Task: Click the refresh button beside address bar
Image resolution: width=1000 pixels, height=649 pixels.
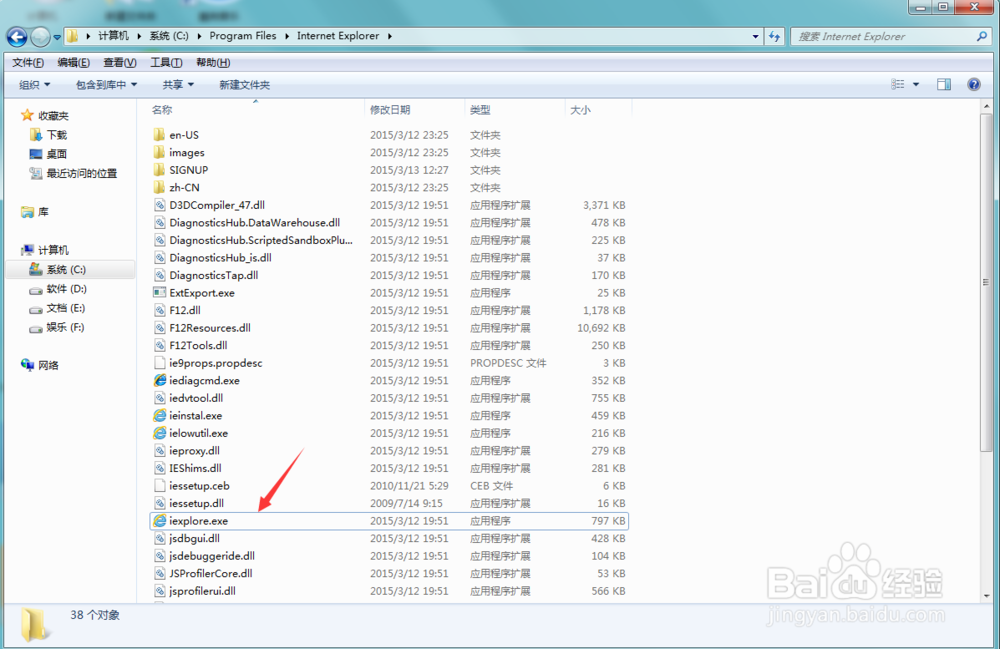Action: (774, 36)
